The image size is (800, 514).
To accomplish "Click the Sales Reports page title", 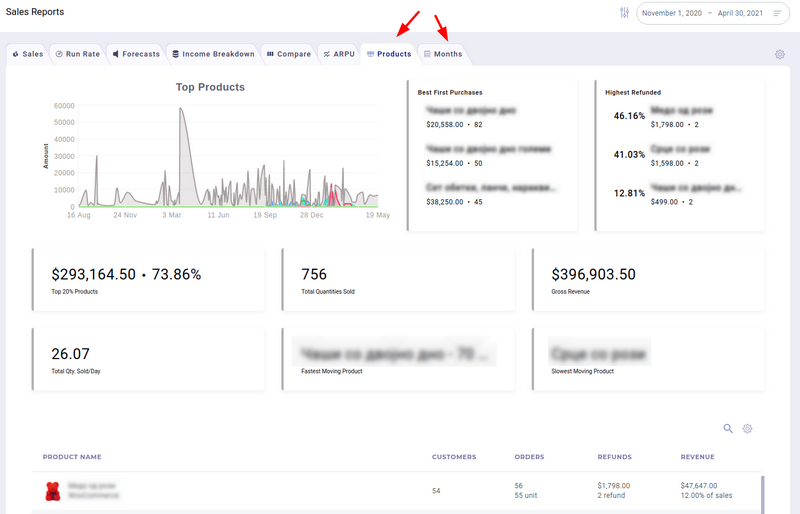I will [x=35, y=12].
